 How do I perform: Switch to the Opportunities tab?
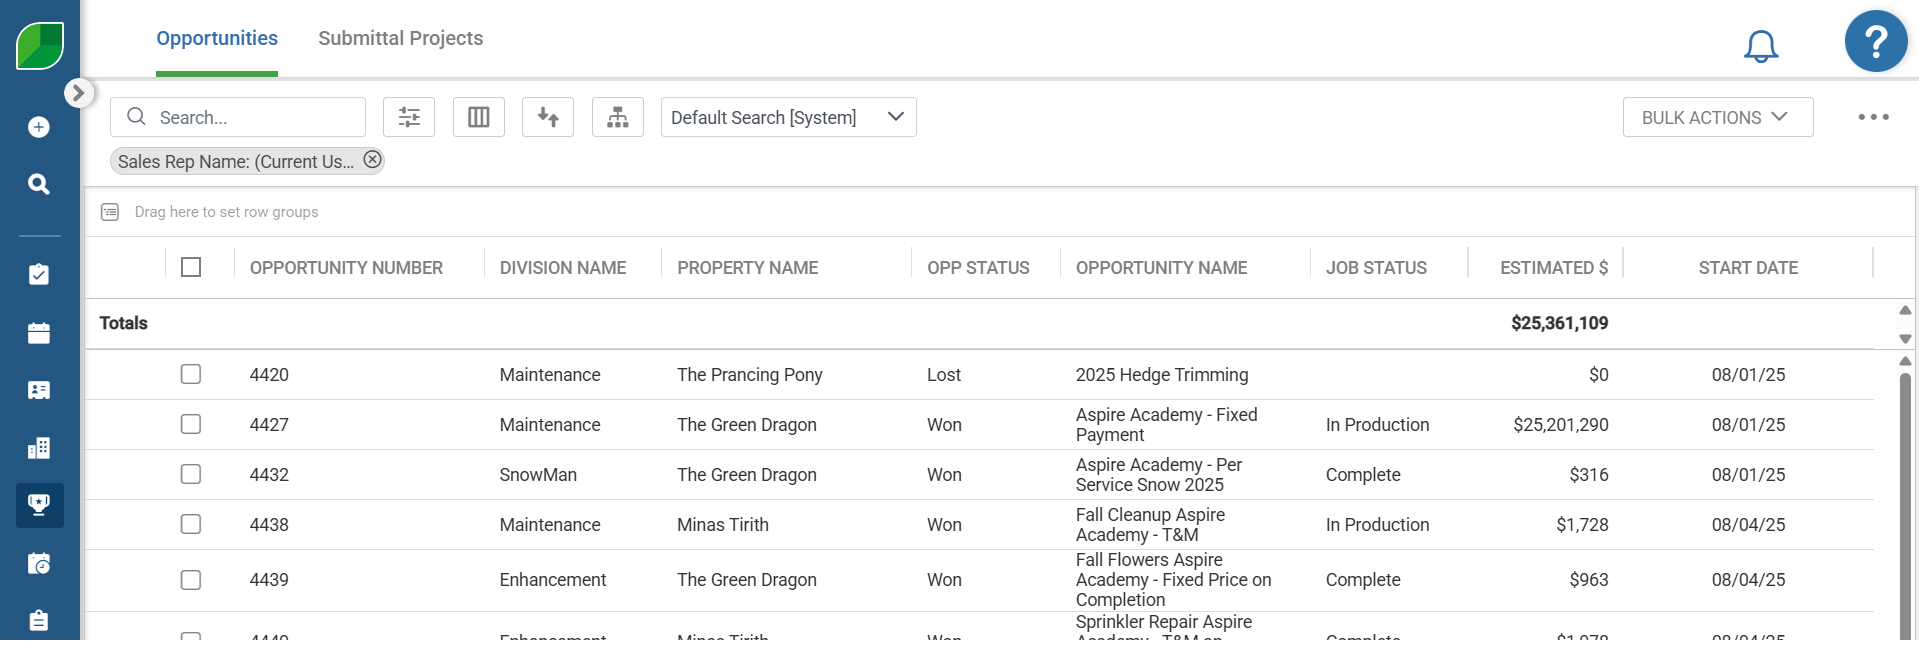[x=217, y=38]
